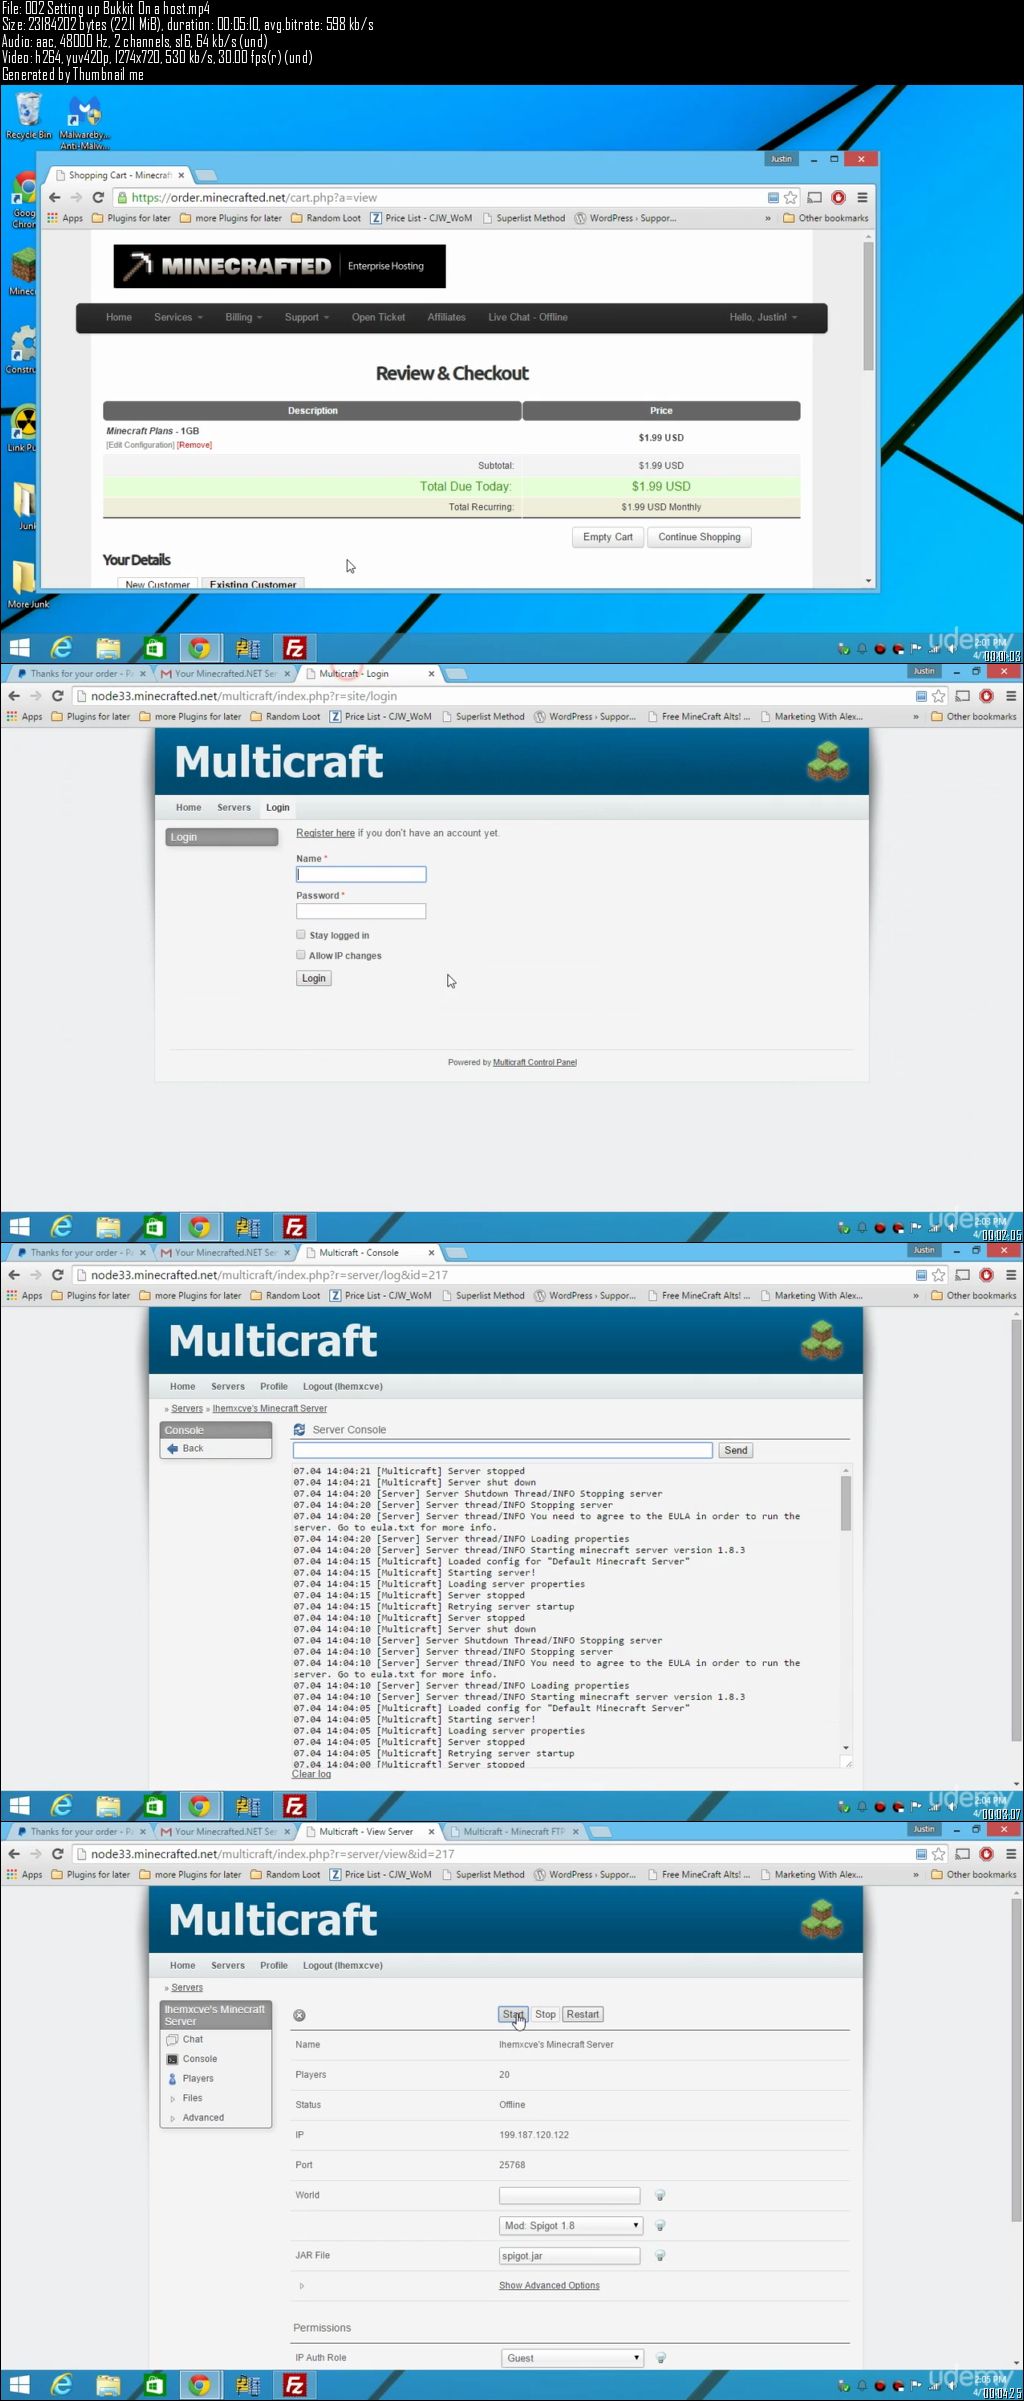1024x2401 pixels.
Task: Click the Multicraft blocks logo on the Login page
Action: 828,761
